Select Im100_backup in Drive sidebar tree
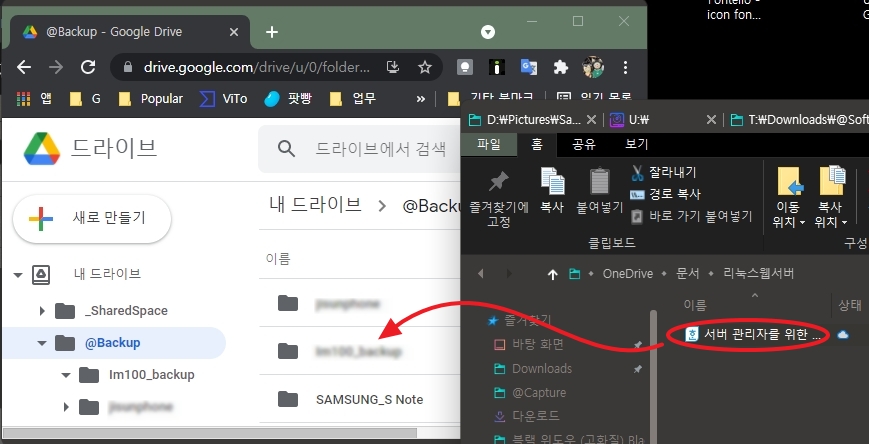 click(152, 375)
